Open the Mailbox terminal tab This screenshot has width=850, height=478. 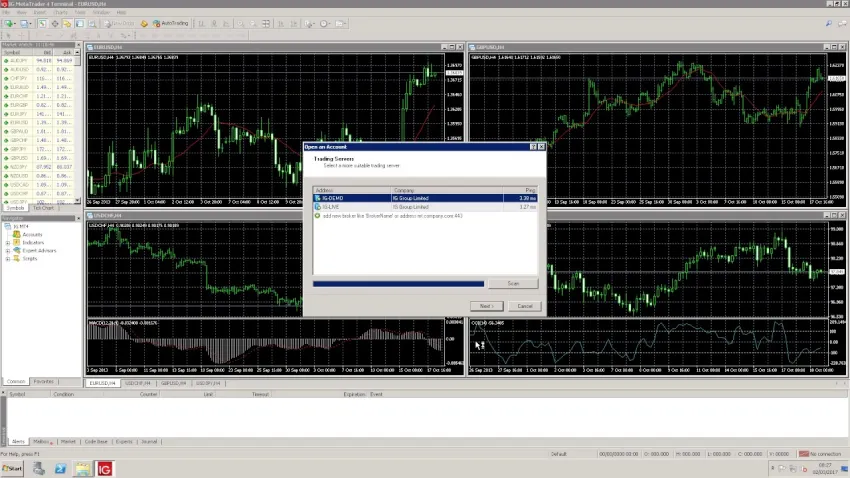pos(42,442)
